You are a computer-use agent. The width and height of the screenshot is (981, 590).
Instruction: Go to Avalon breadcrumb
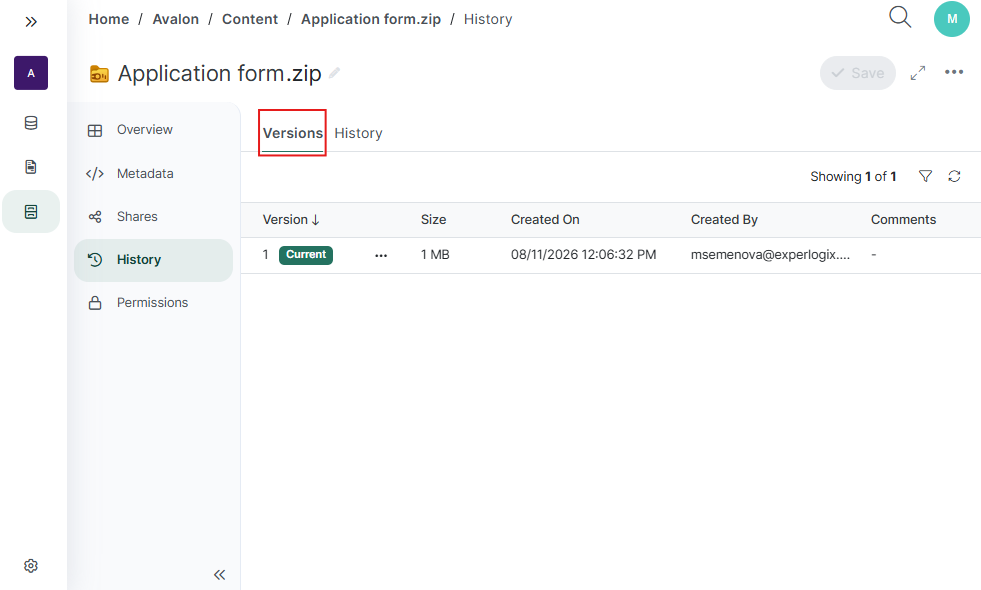click(x=176, y=19)
